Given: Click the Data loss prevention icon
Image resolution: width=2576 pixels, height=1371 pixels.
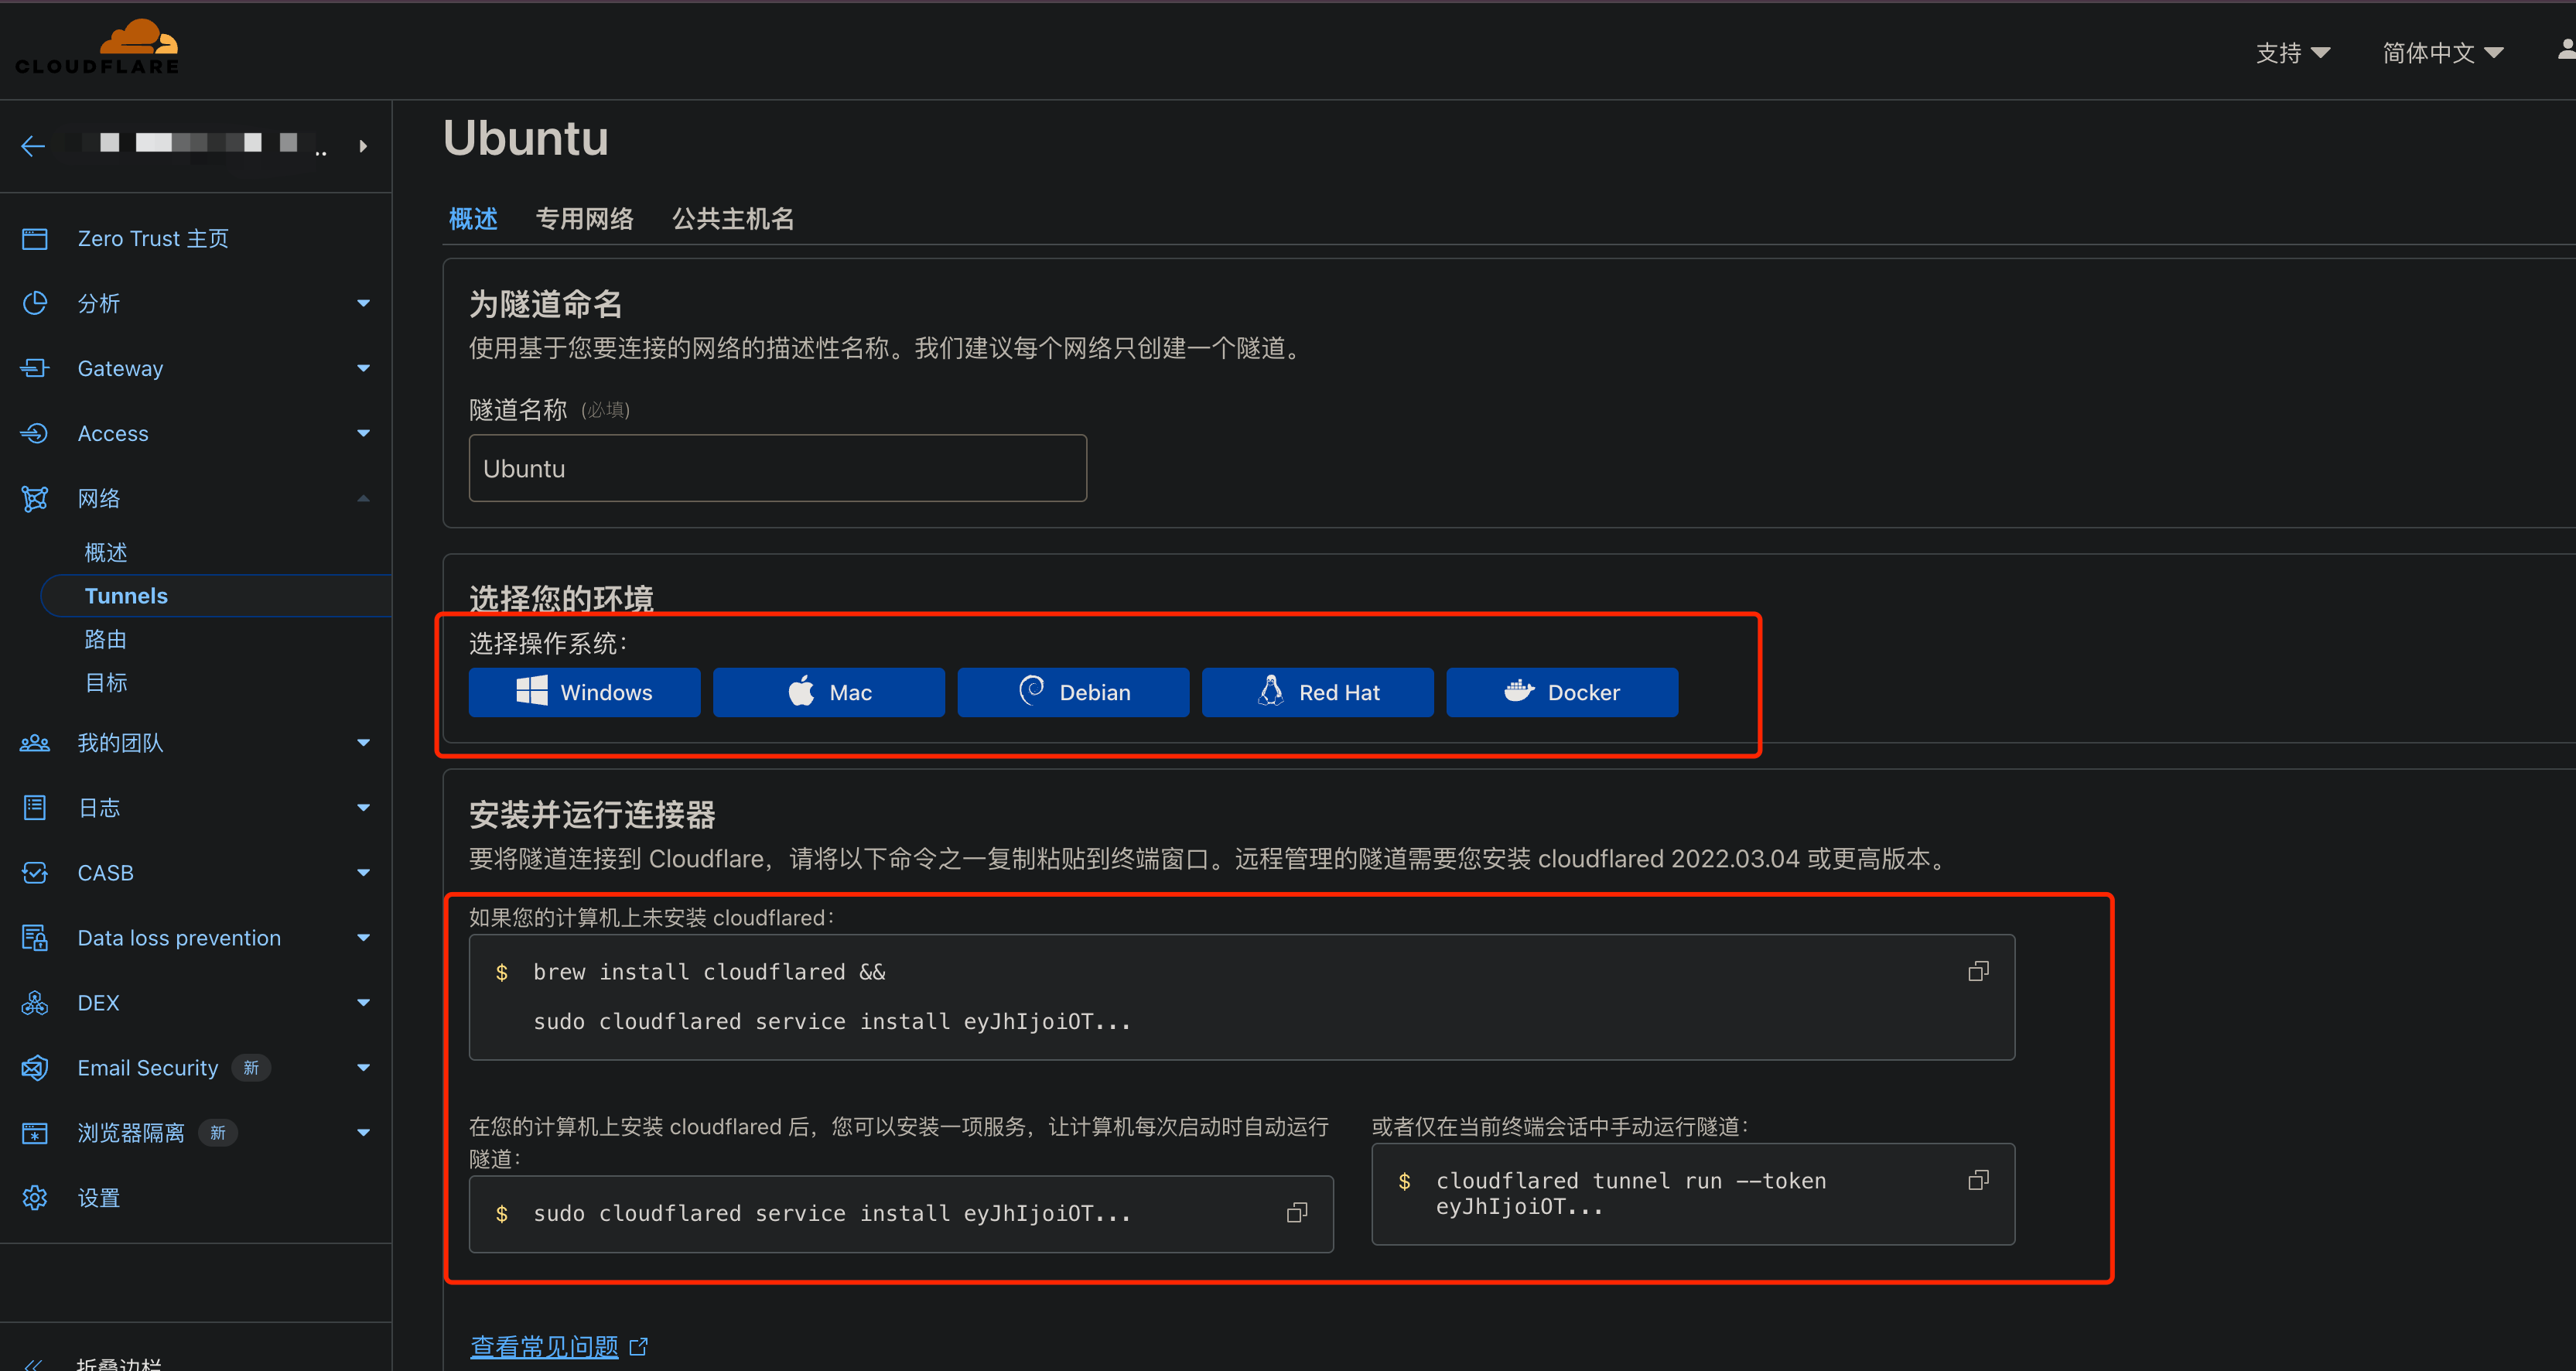Looking at the screenshot, I should [35, 938].
